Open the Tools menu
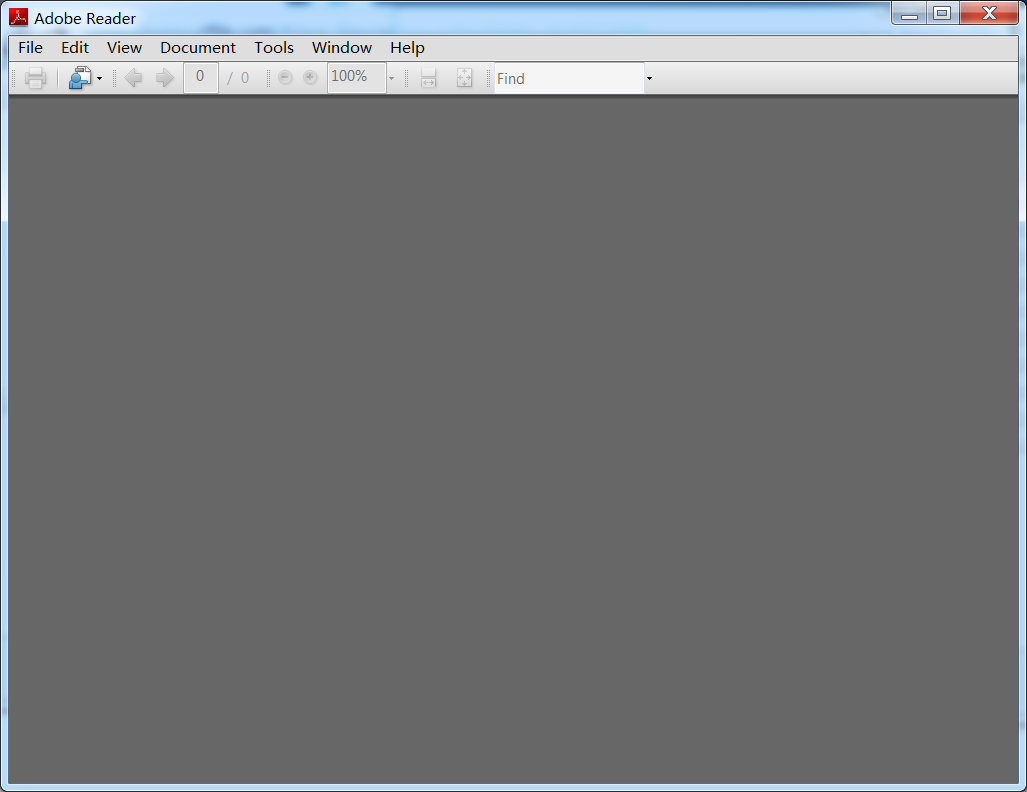The width and height of the screenshot is (1027, 792). (x=274, y=47)
